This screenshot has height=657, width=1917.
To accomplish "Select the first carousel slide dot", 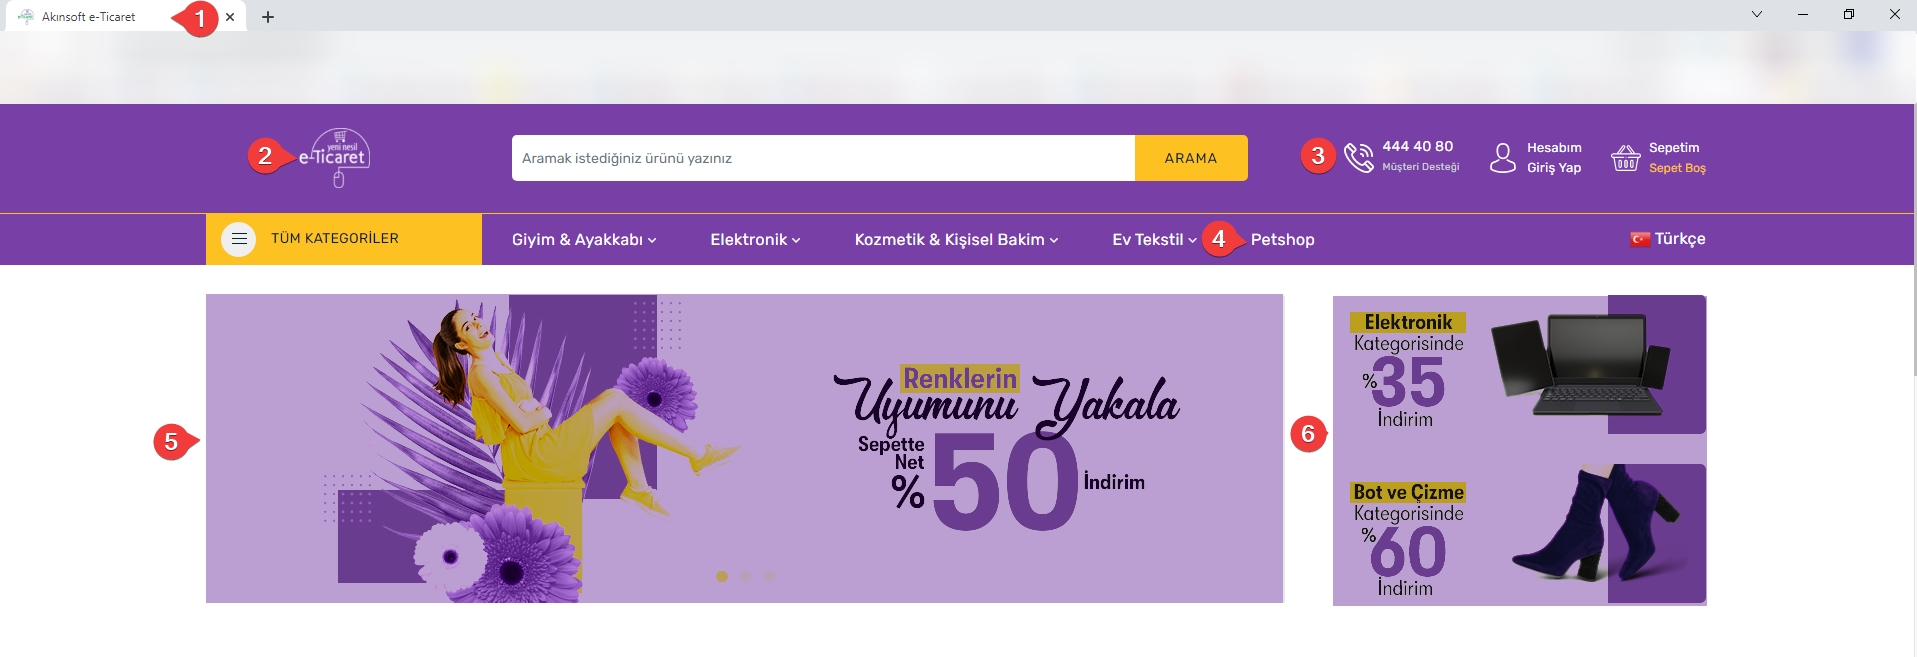I will point(722,576).
